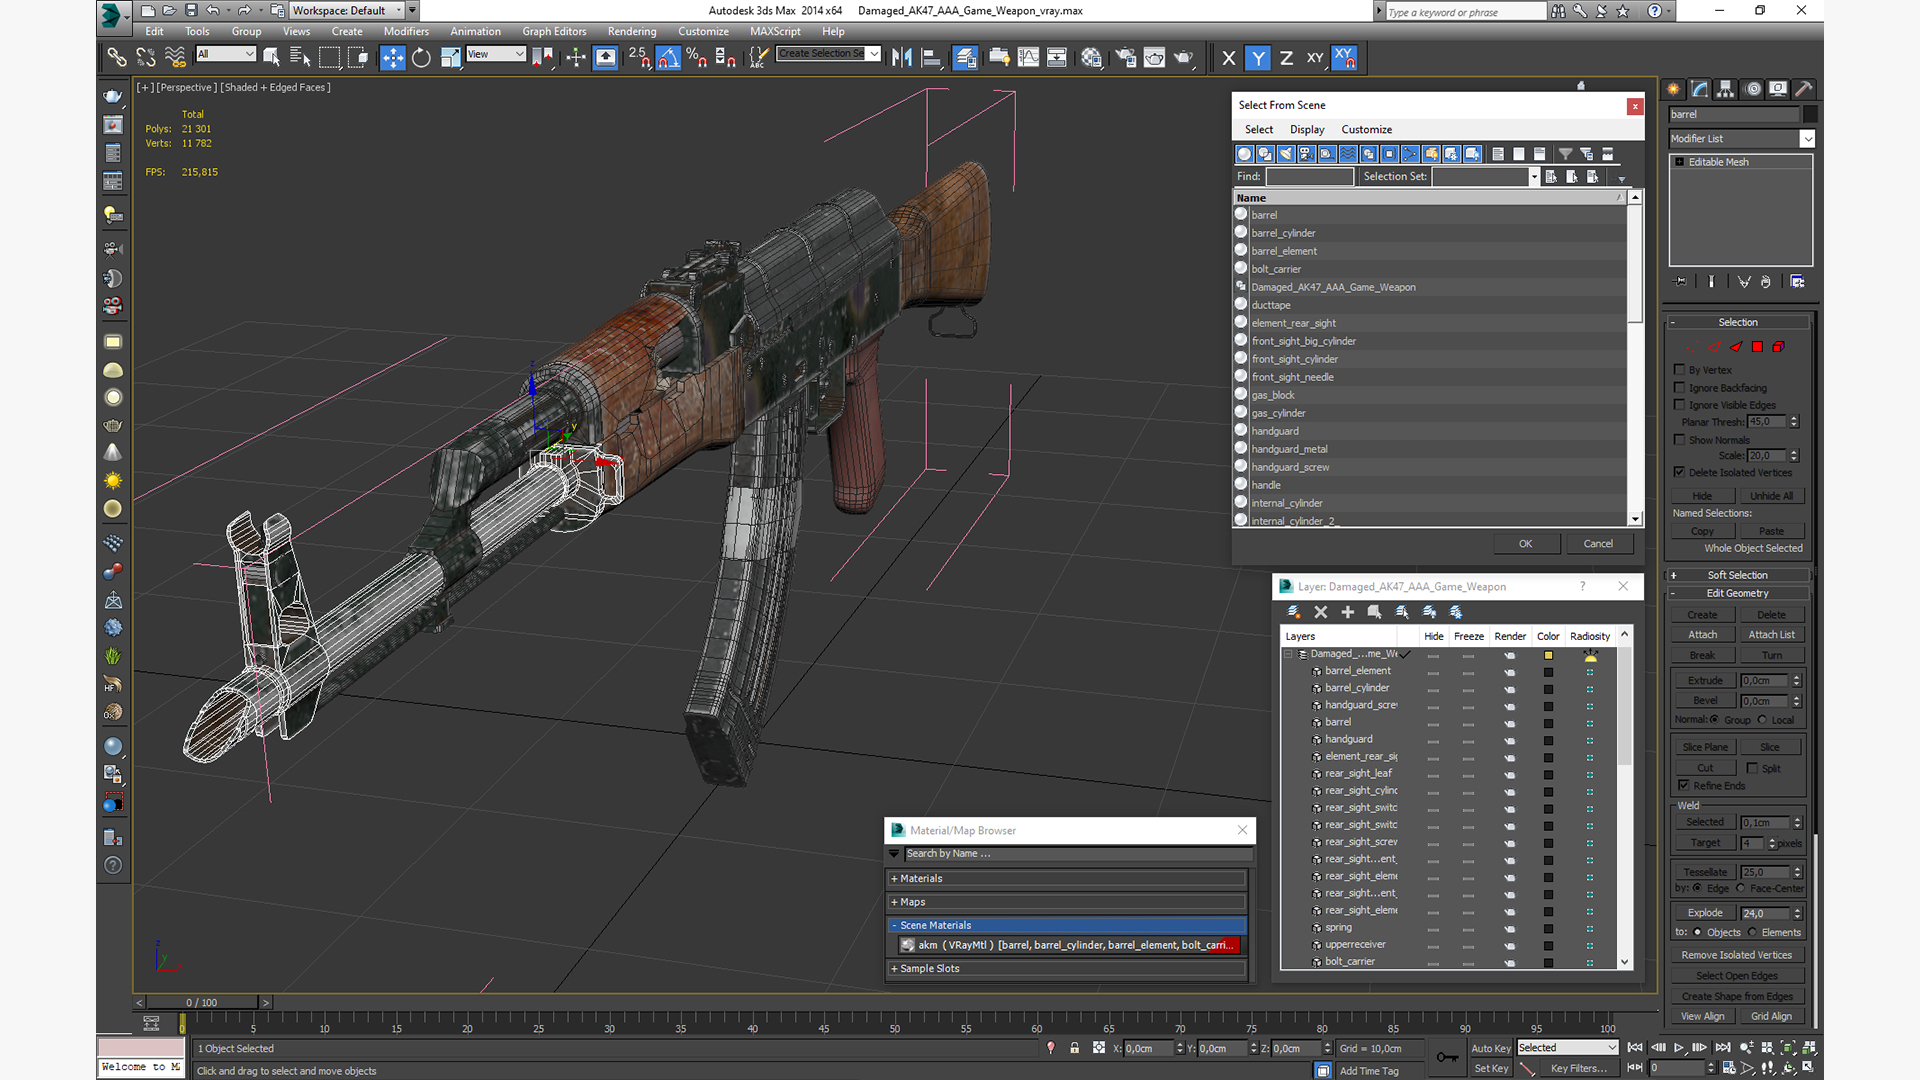Click yellow color swatch of Damaged layer
This screenshot has width=1920, height=1080.
pyautogui.click(x=1548, y=656)
